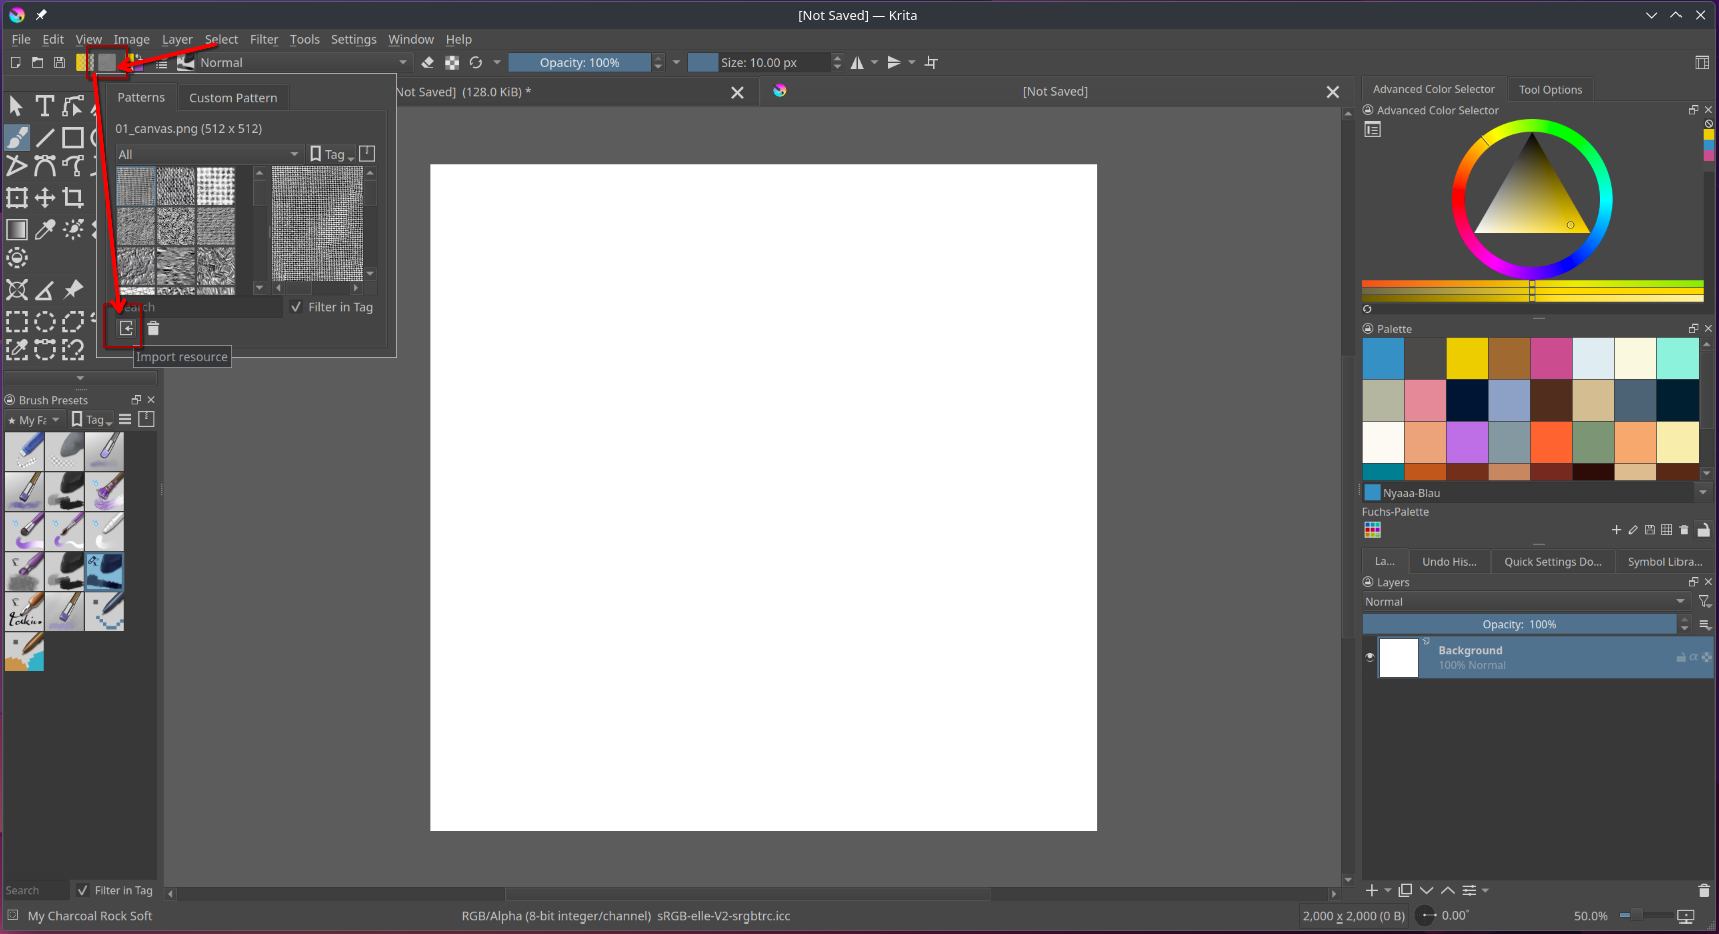The width and height of the screenshot is (1719, 934).
Task: Uncheck Filter in Tag in patterns popup
Action: point(296,307)
